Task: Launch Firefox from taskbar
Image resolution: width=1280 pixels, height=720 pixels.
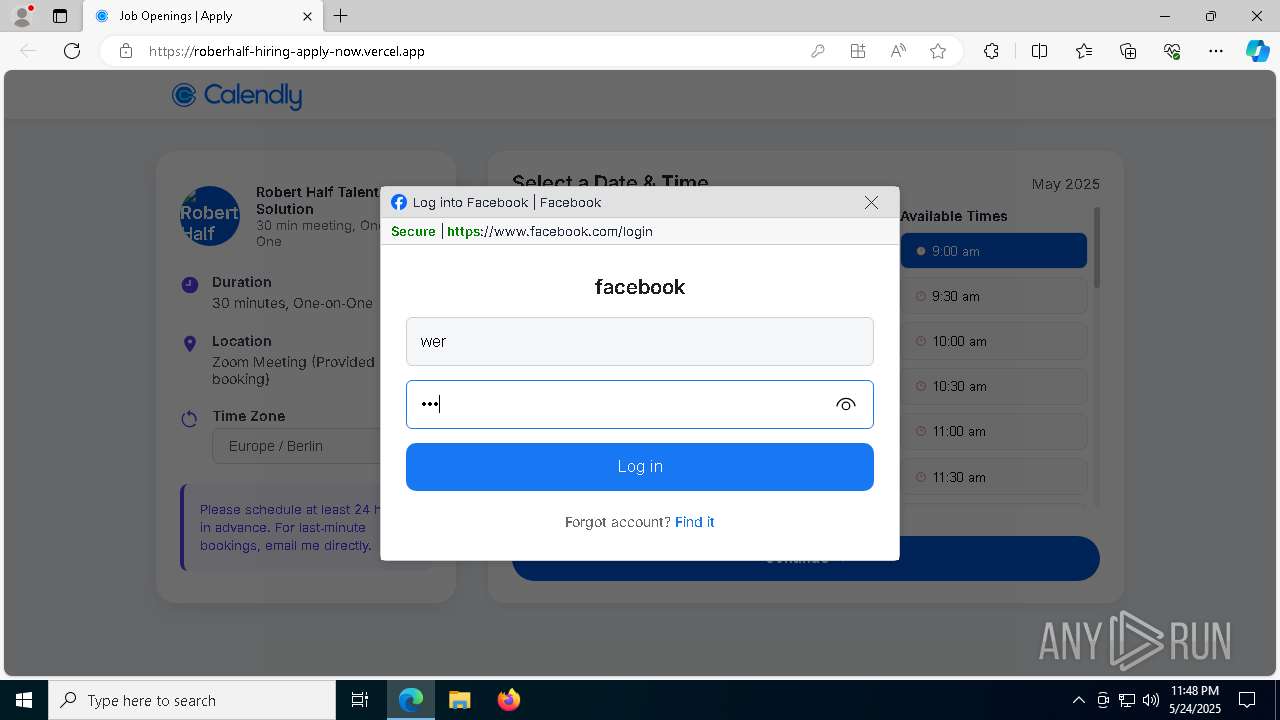Action: click(508, 700)
